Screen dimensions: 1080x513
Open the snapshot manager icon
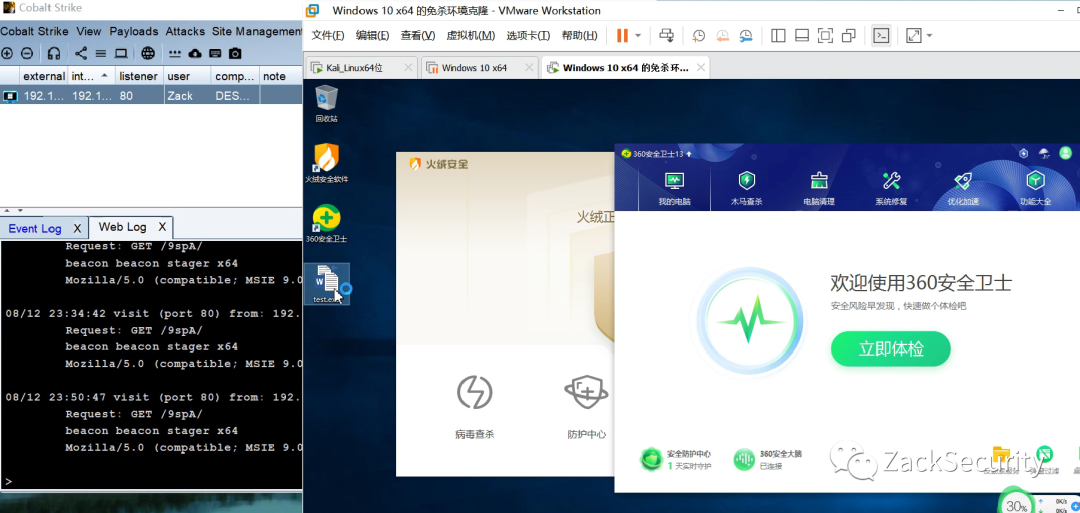click(x=746, y=36)
